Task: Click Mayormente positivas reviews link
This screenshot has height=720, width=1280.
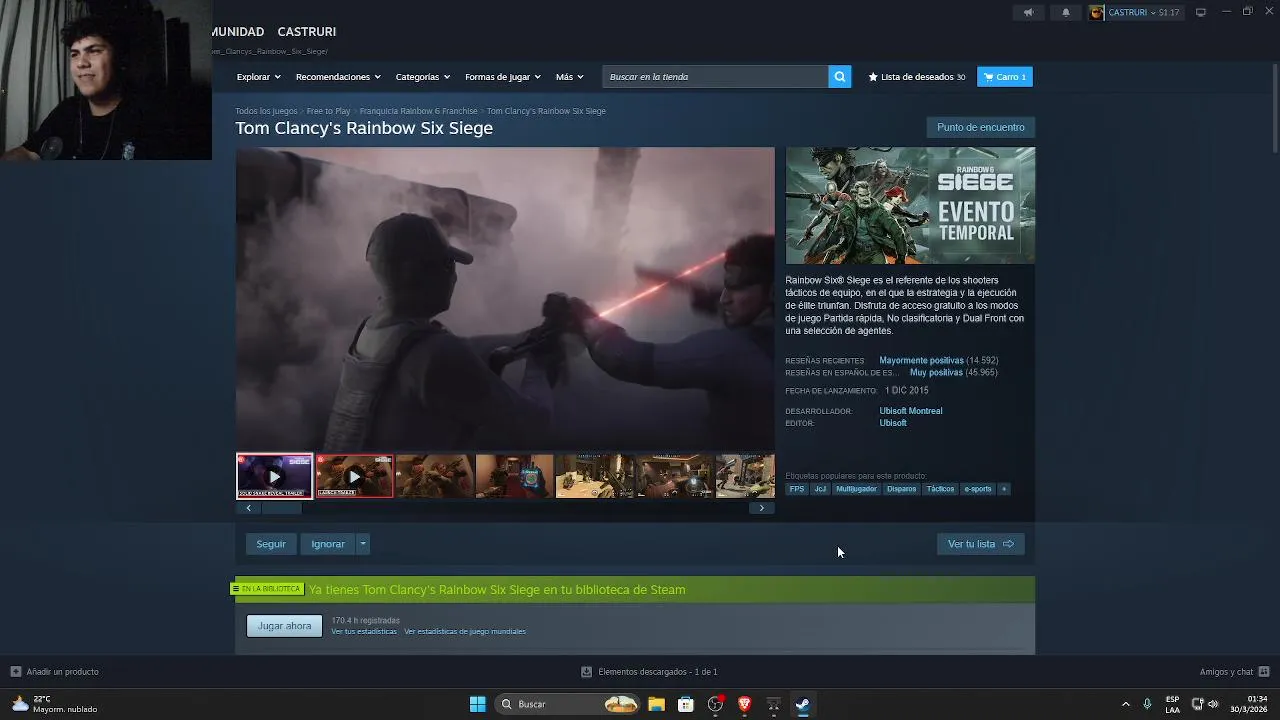Action: tap(921, 360)
